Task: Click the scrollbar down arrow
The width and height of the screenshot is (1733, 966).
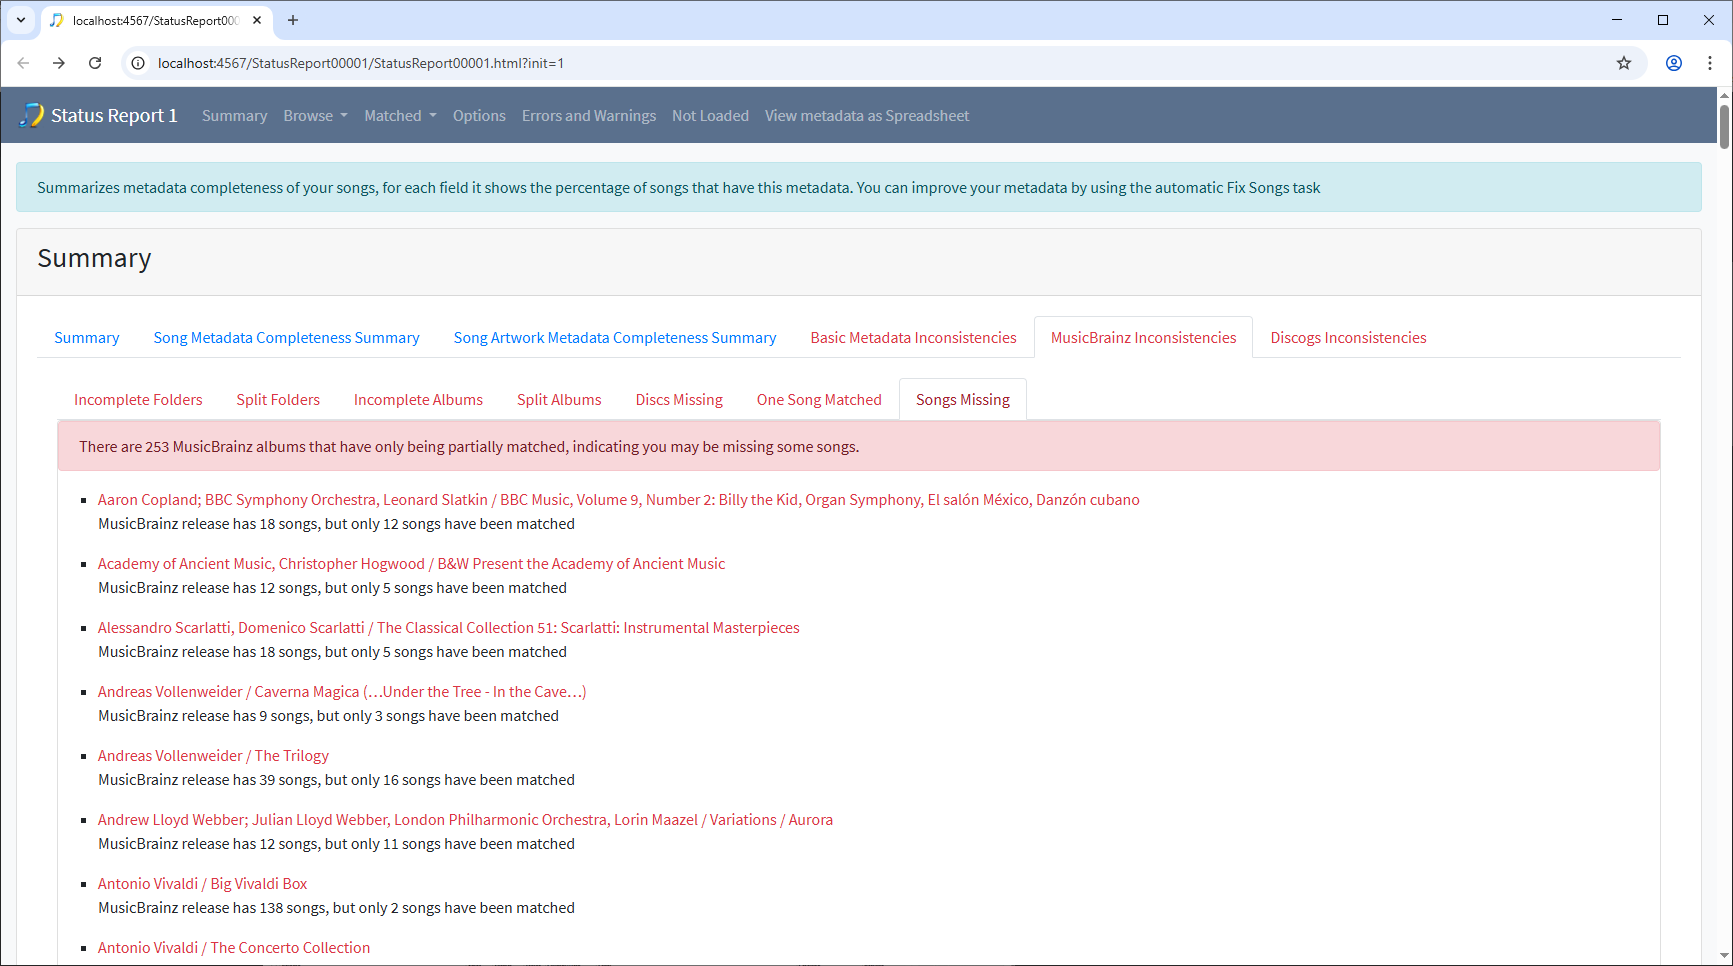Action: (1724, 955)
